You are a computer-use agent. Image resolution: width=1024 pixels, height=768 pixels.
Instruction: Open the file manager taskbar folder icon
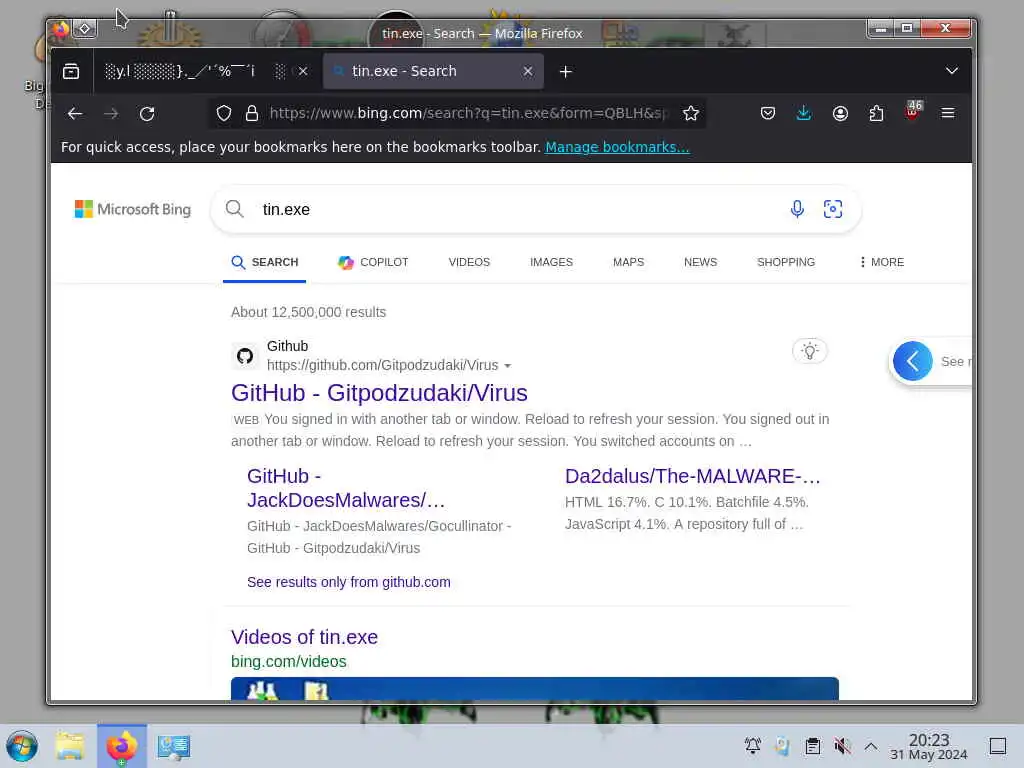pyautogui.click(x=70, y=746)
